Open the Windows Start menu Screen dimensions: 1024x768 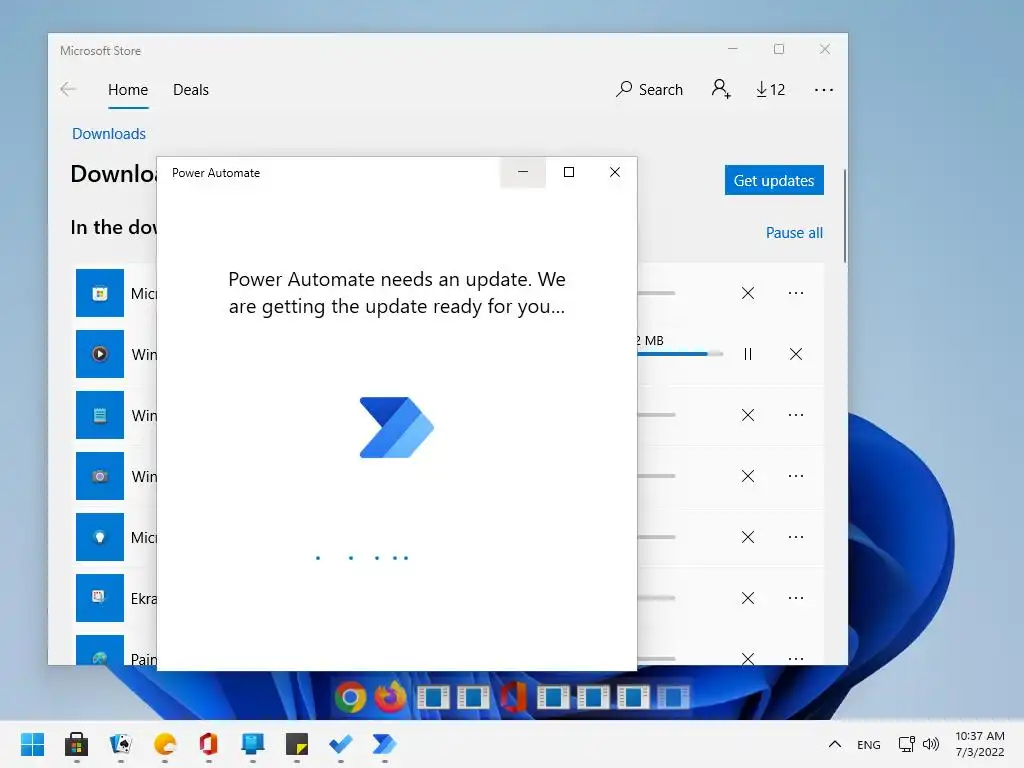[x=32, y=744]
